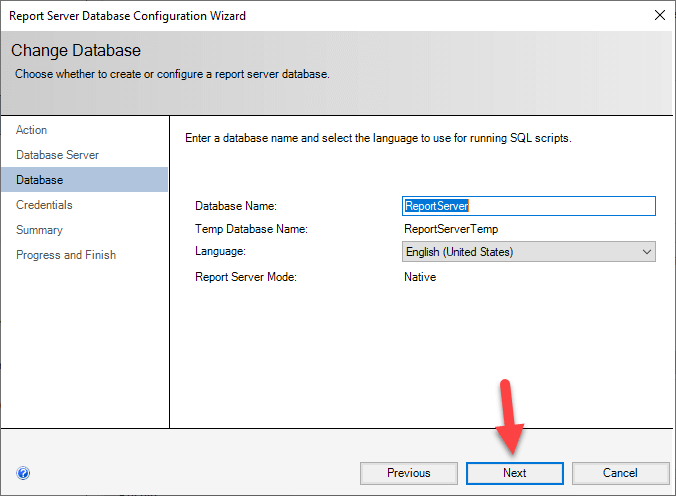Click Next to continue the wizard
Image resolution: width=676 pixels, height=496 pixels.
[x=515, y=473]
